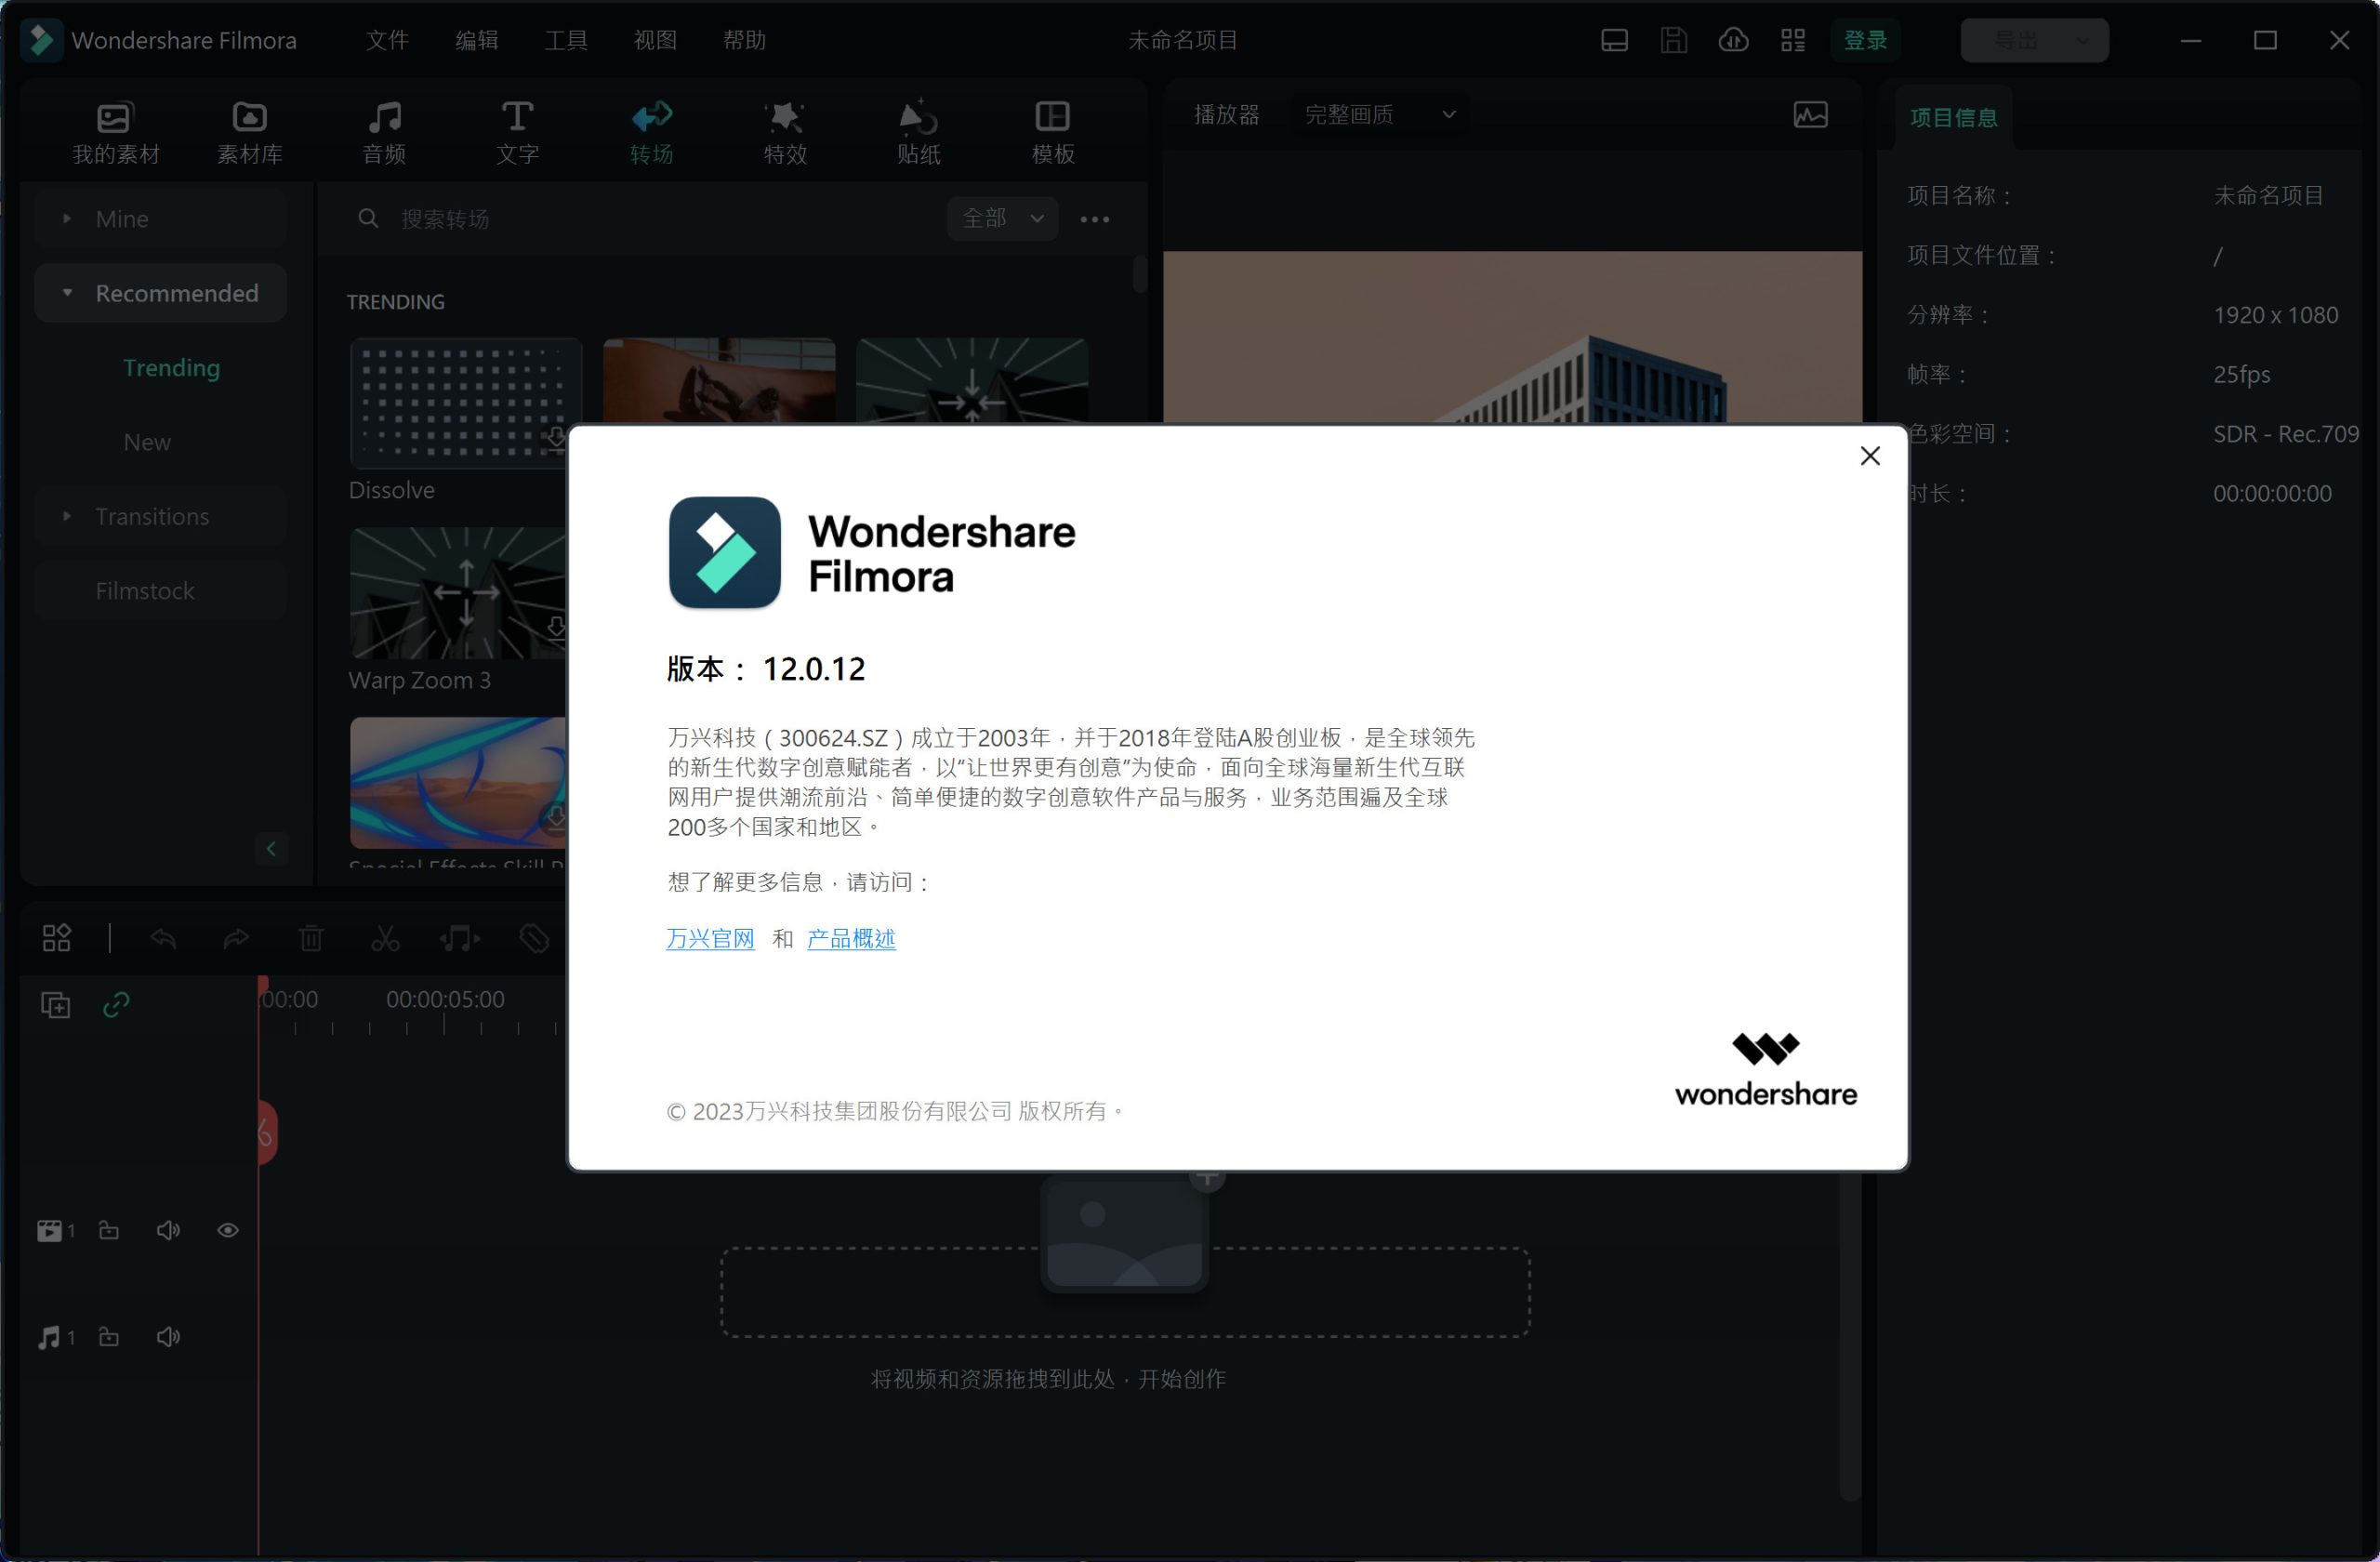
Task: Open the 文字 titles tab
Action: point(517,133)
